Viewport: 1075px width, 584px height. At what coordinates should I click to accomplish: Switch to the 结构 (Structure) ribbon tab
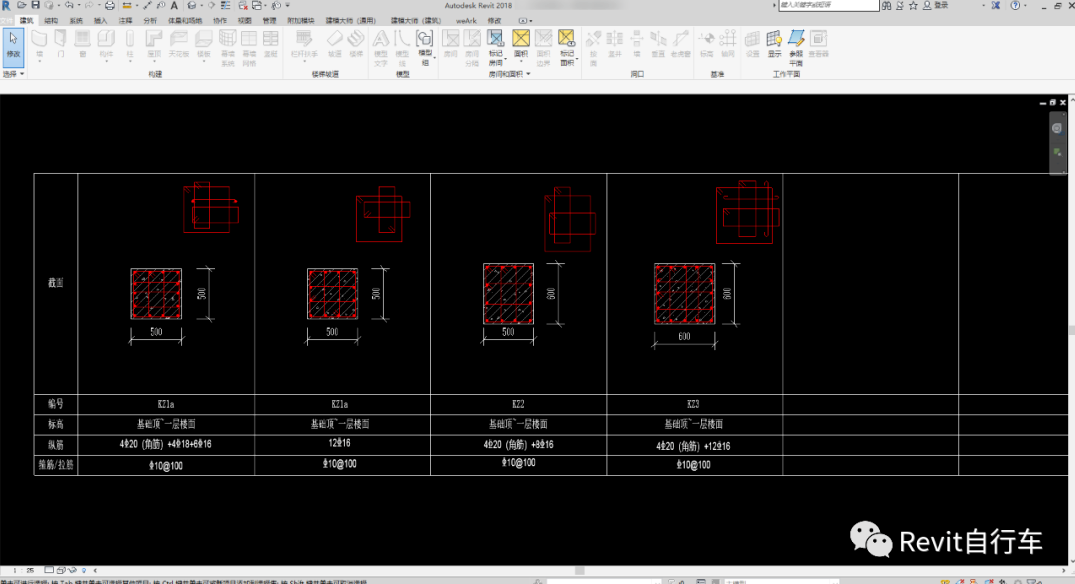(51, 21)
